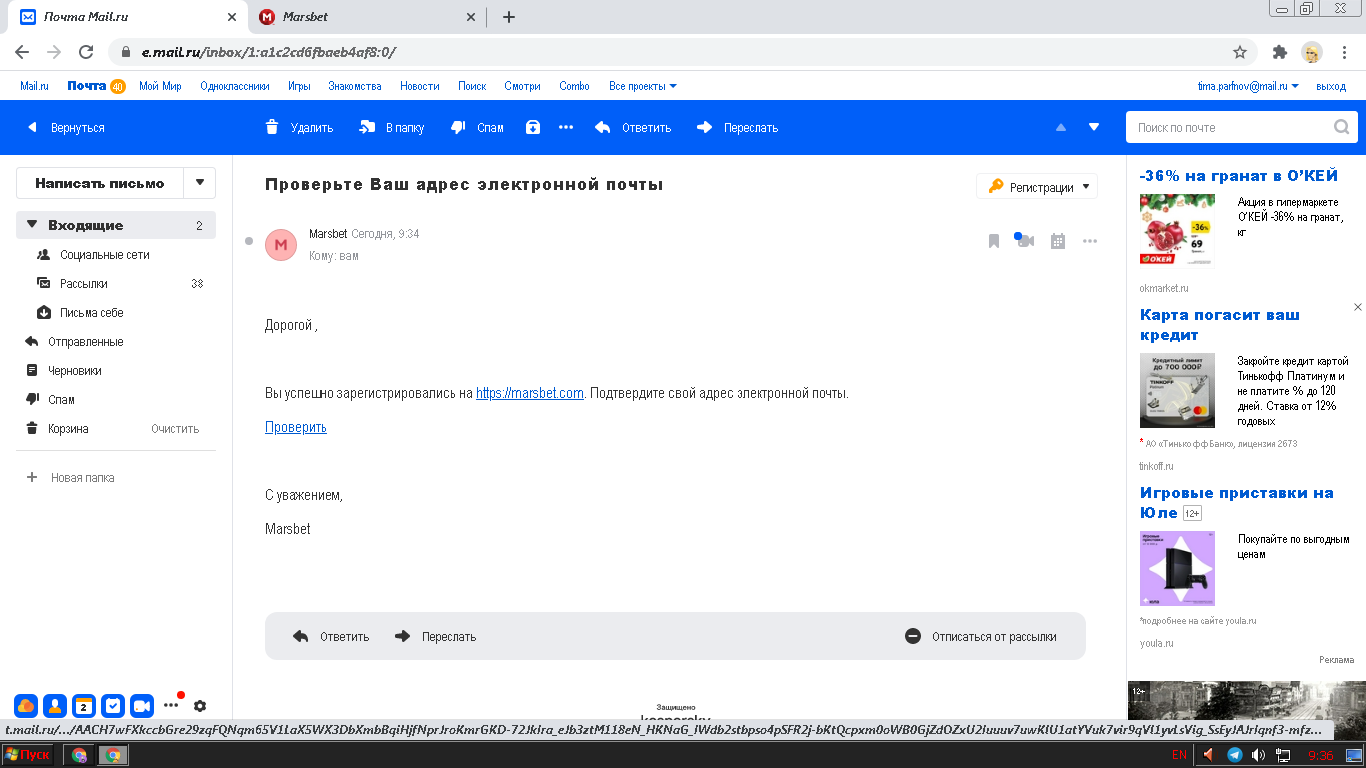Reload the page in Chrome
Viewport: 1366px width, 768px height.
click(x=86, y=52)
